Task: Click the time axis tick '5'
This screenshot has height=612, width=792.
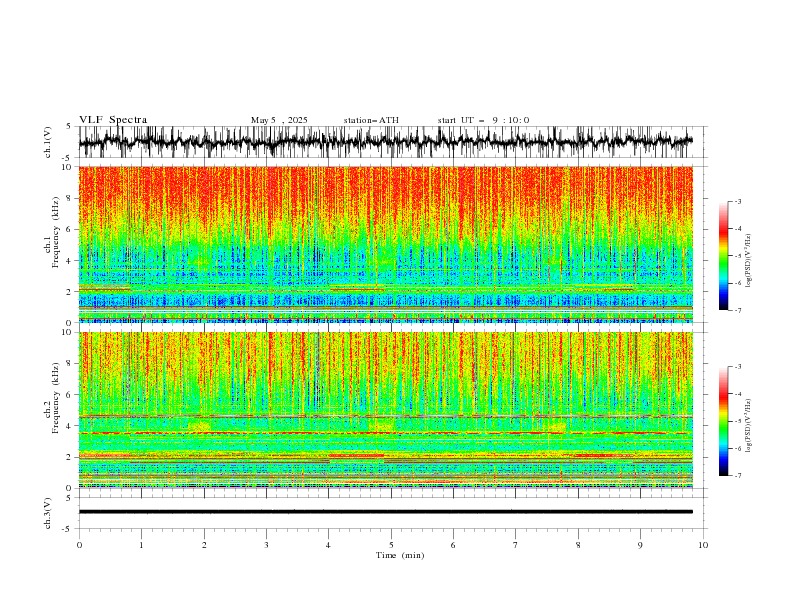Action: pyautogui.click(x=391, y=545)
